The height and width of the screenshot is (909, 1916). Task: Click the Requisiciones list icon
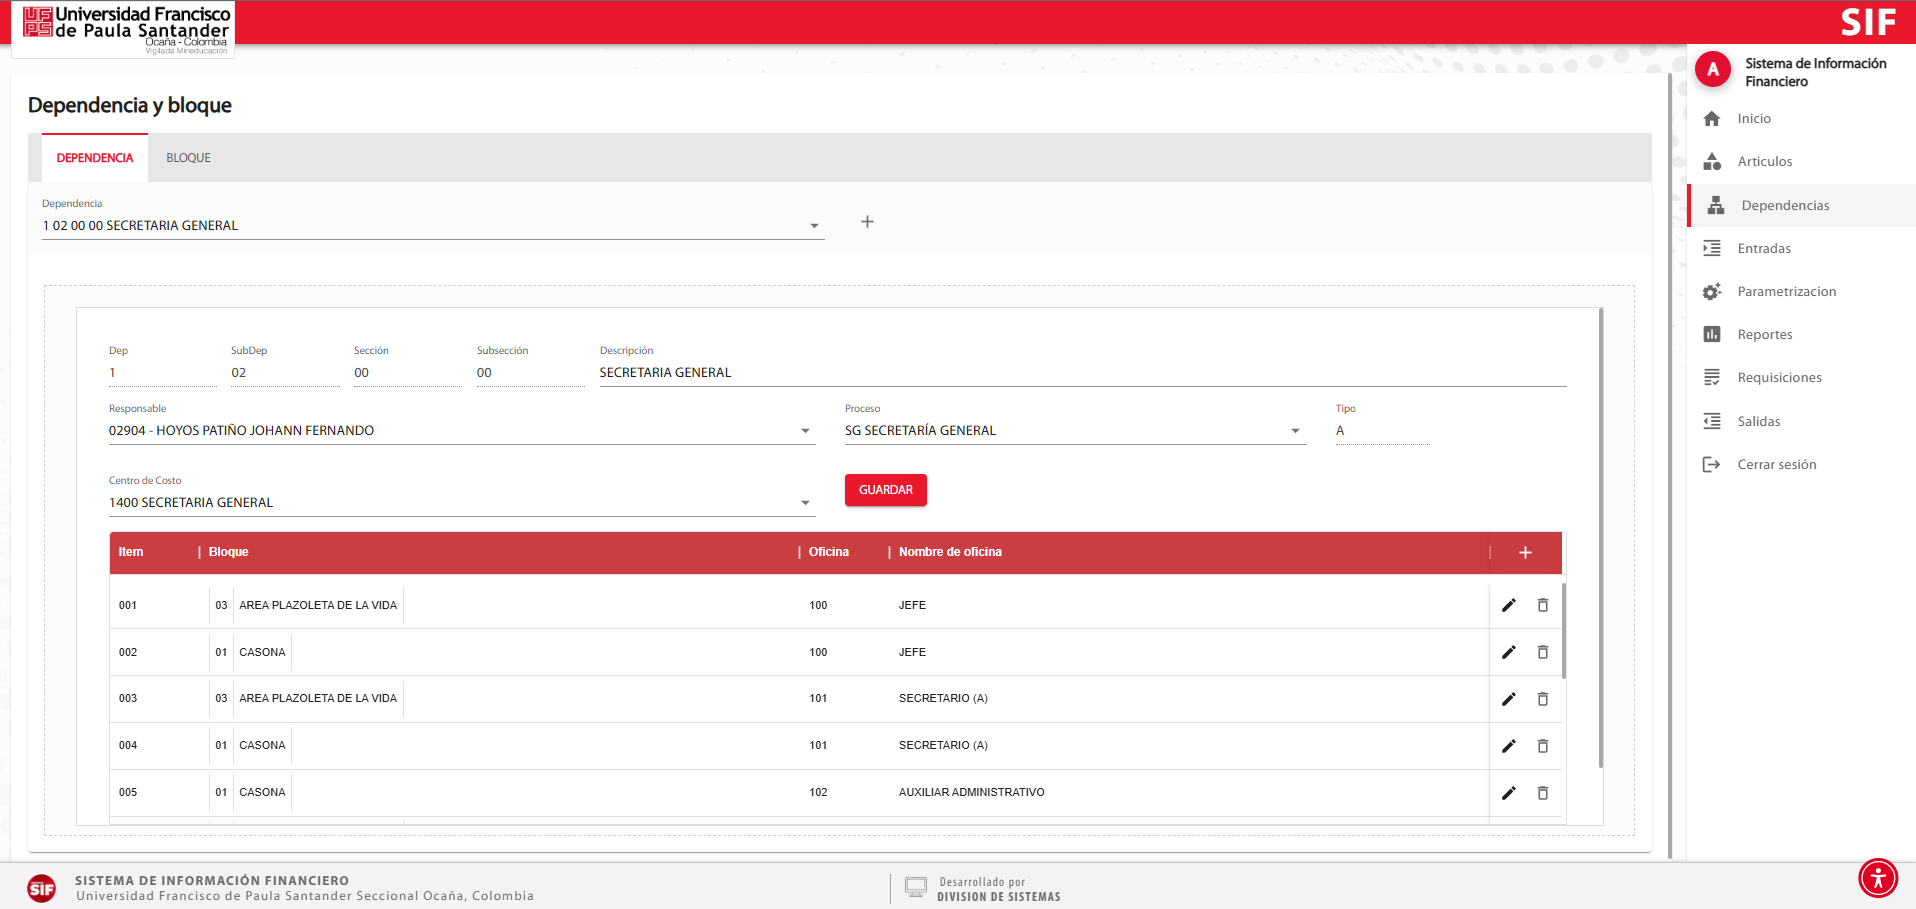(x=1712, y=377)
